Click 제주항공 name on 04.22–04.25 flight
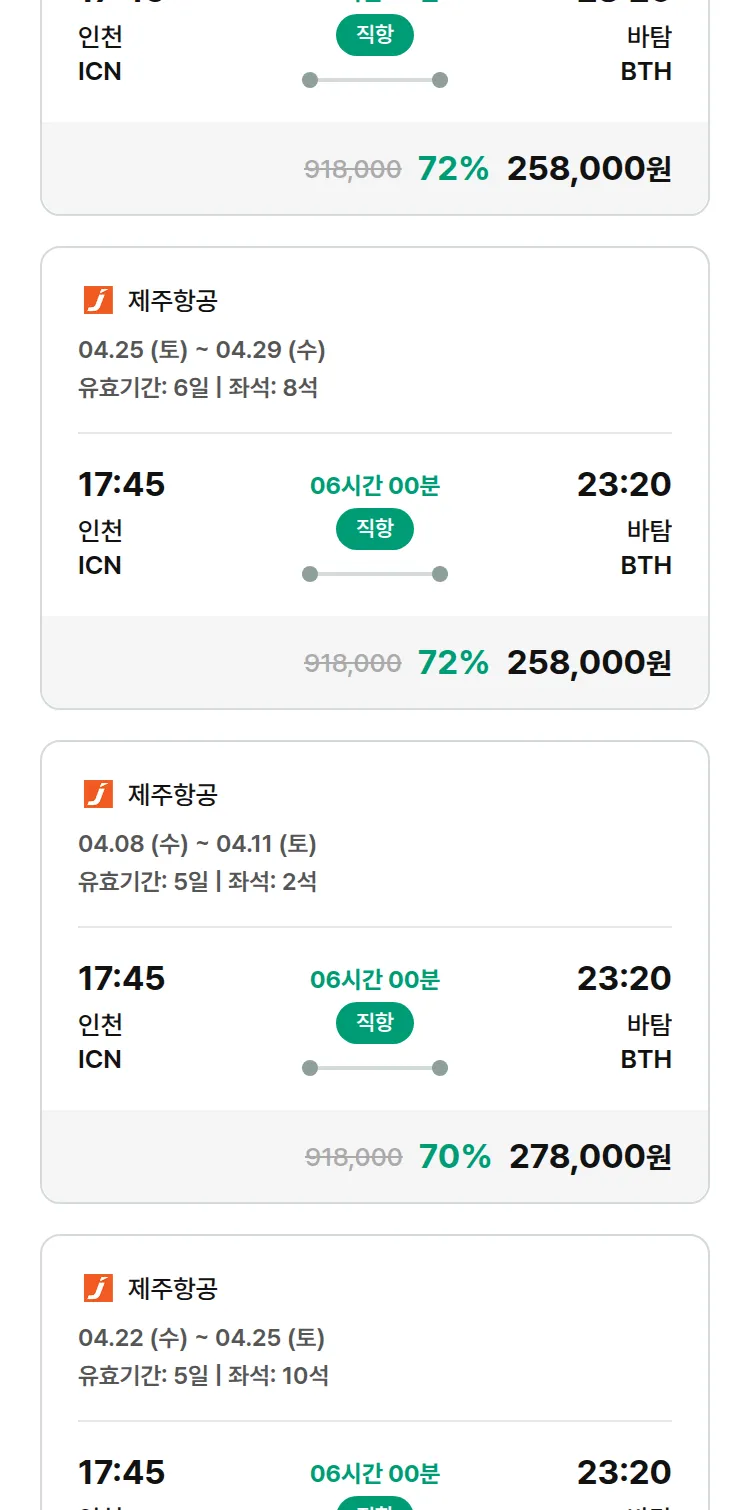Viewport: 750px width, 1510px height. 172,1288
